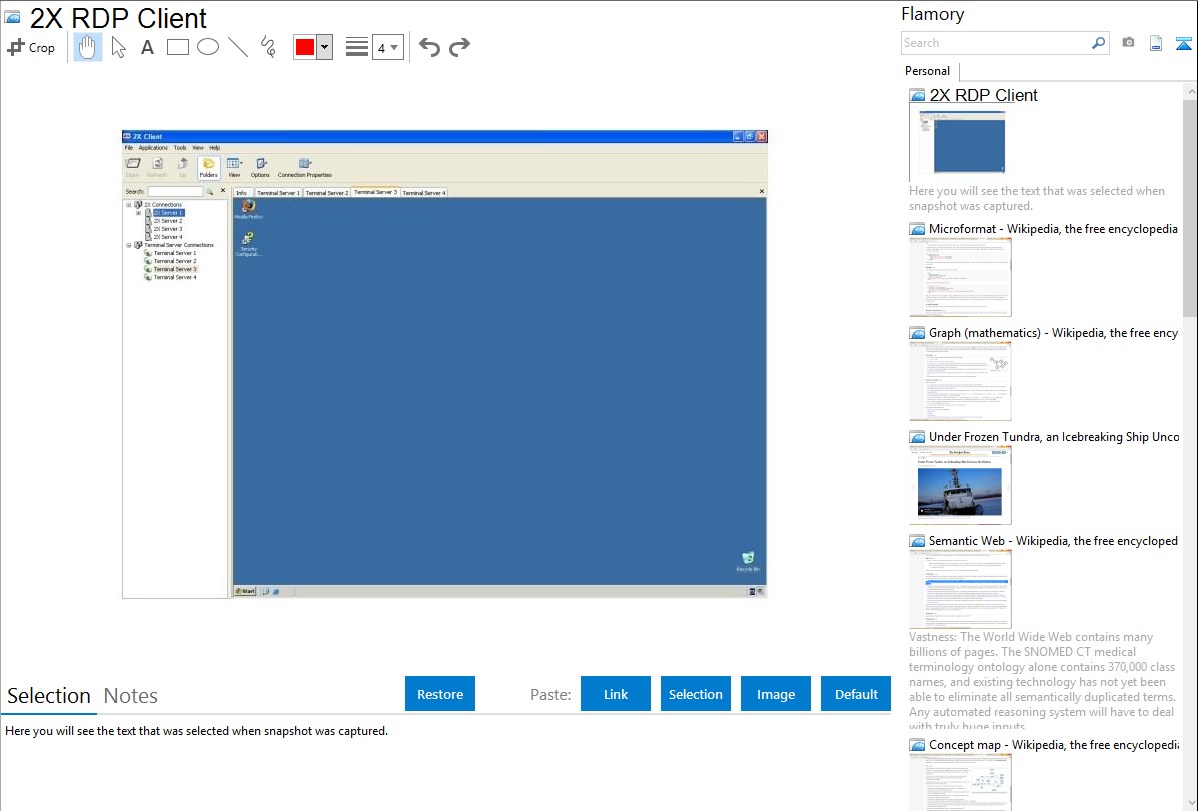The height and width of the screenshot is (811, 1198).
Task: Select the icebreaking ship thumbnail
Action: pos(960,485)
